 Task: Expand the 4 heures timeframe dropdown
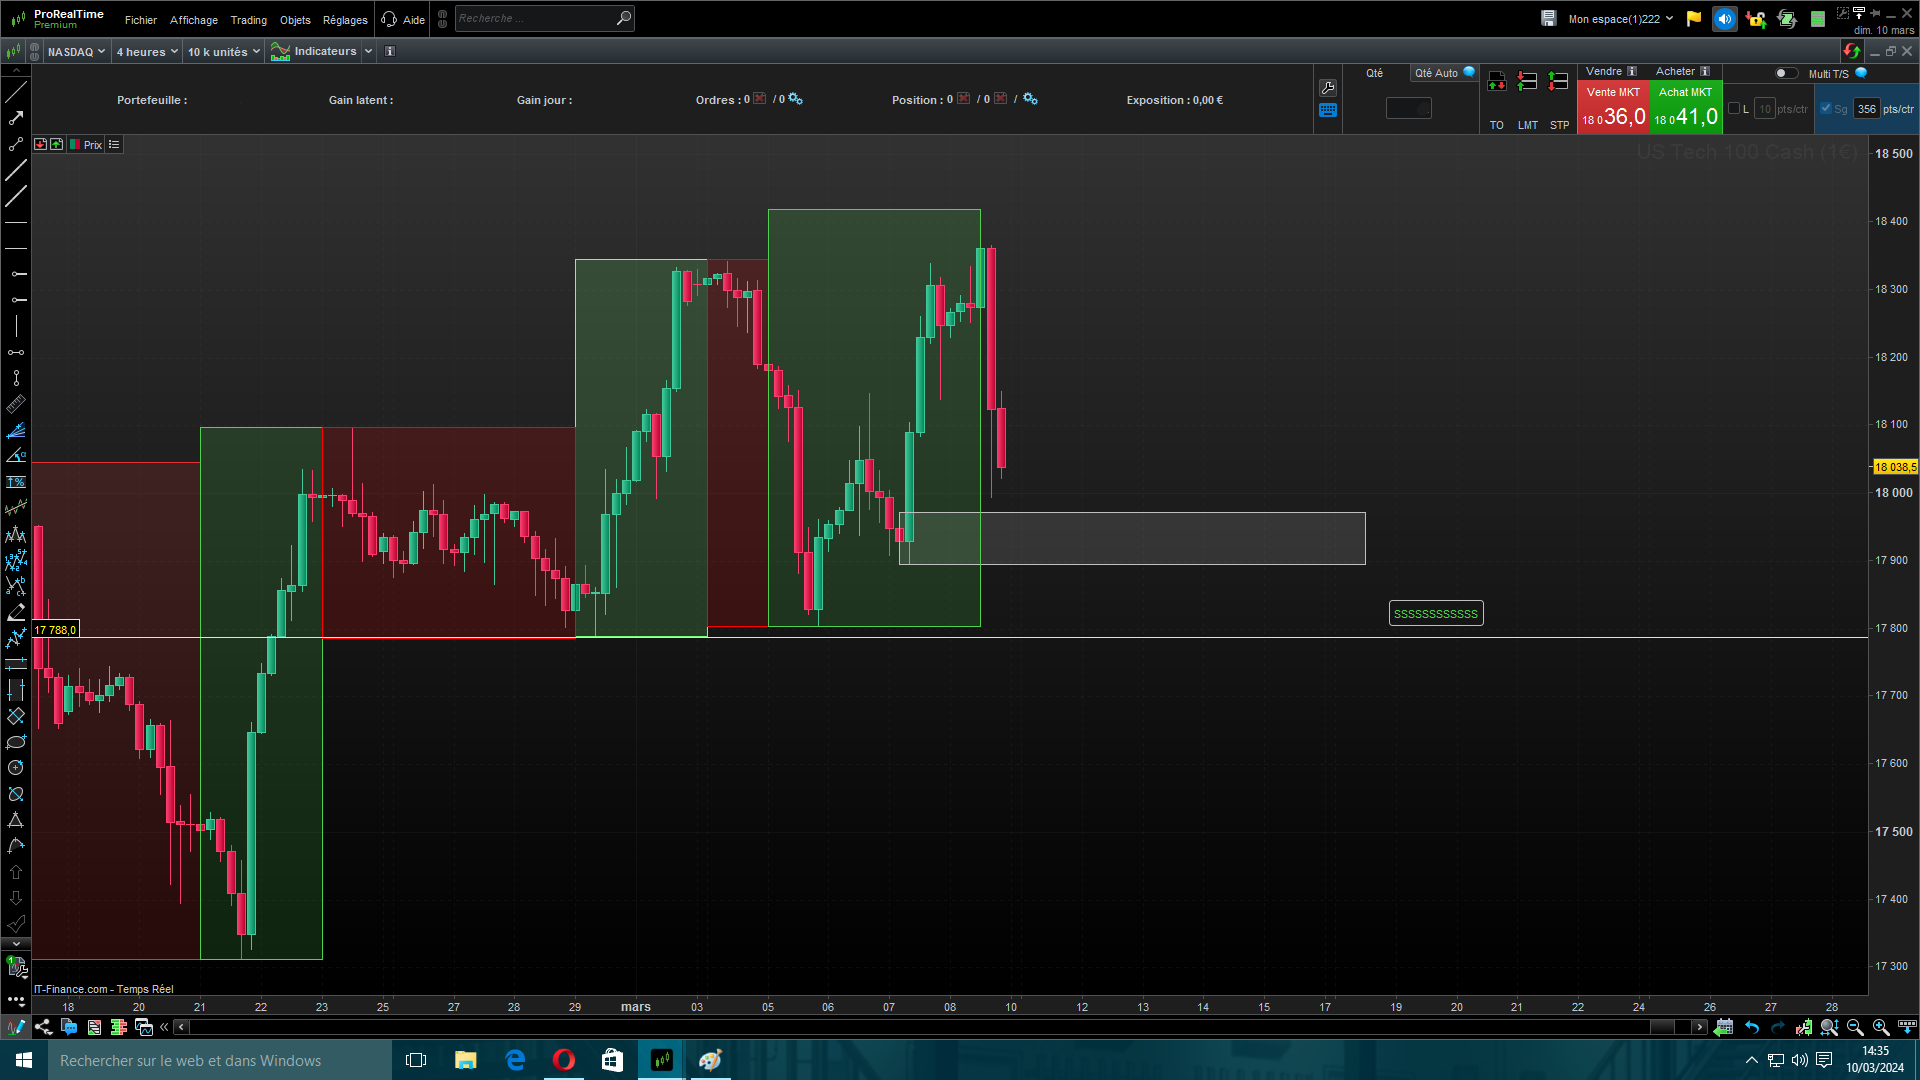click(147, 52)
